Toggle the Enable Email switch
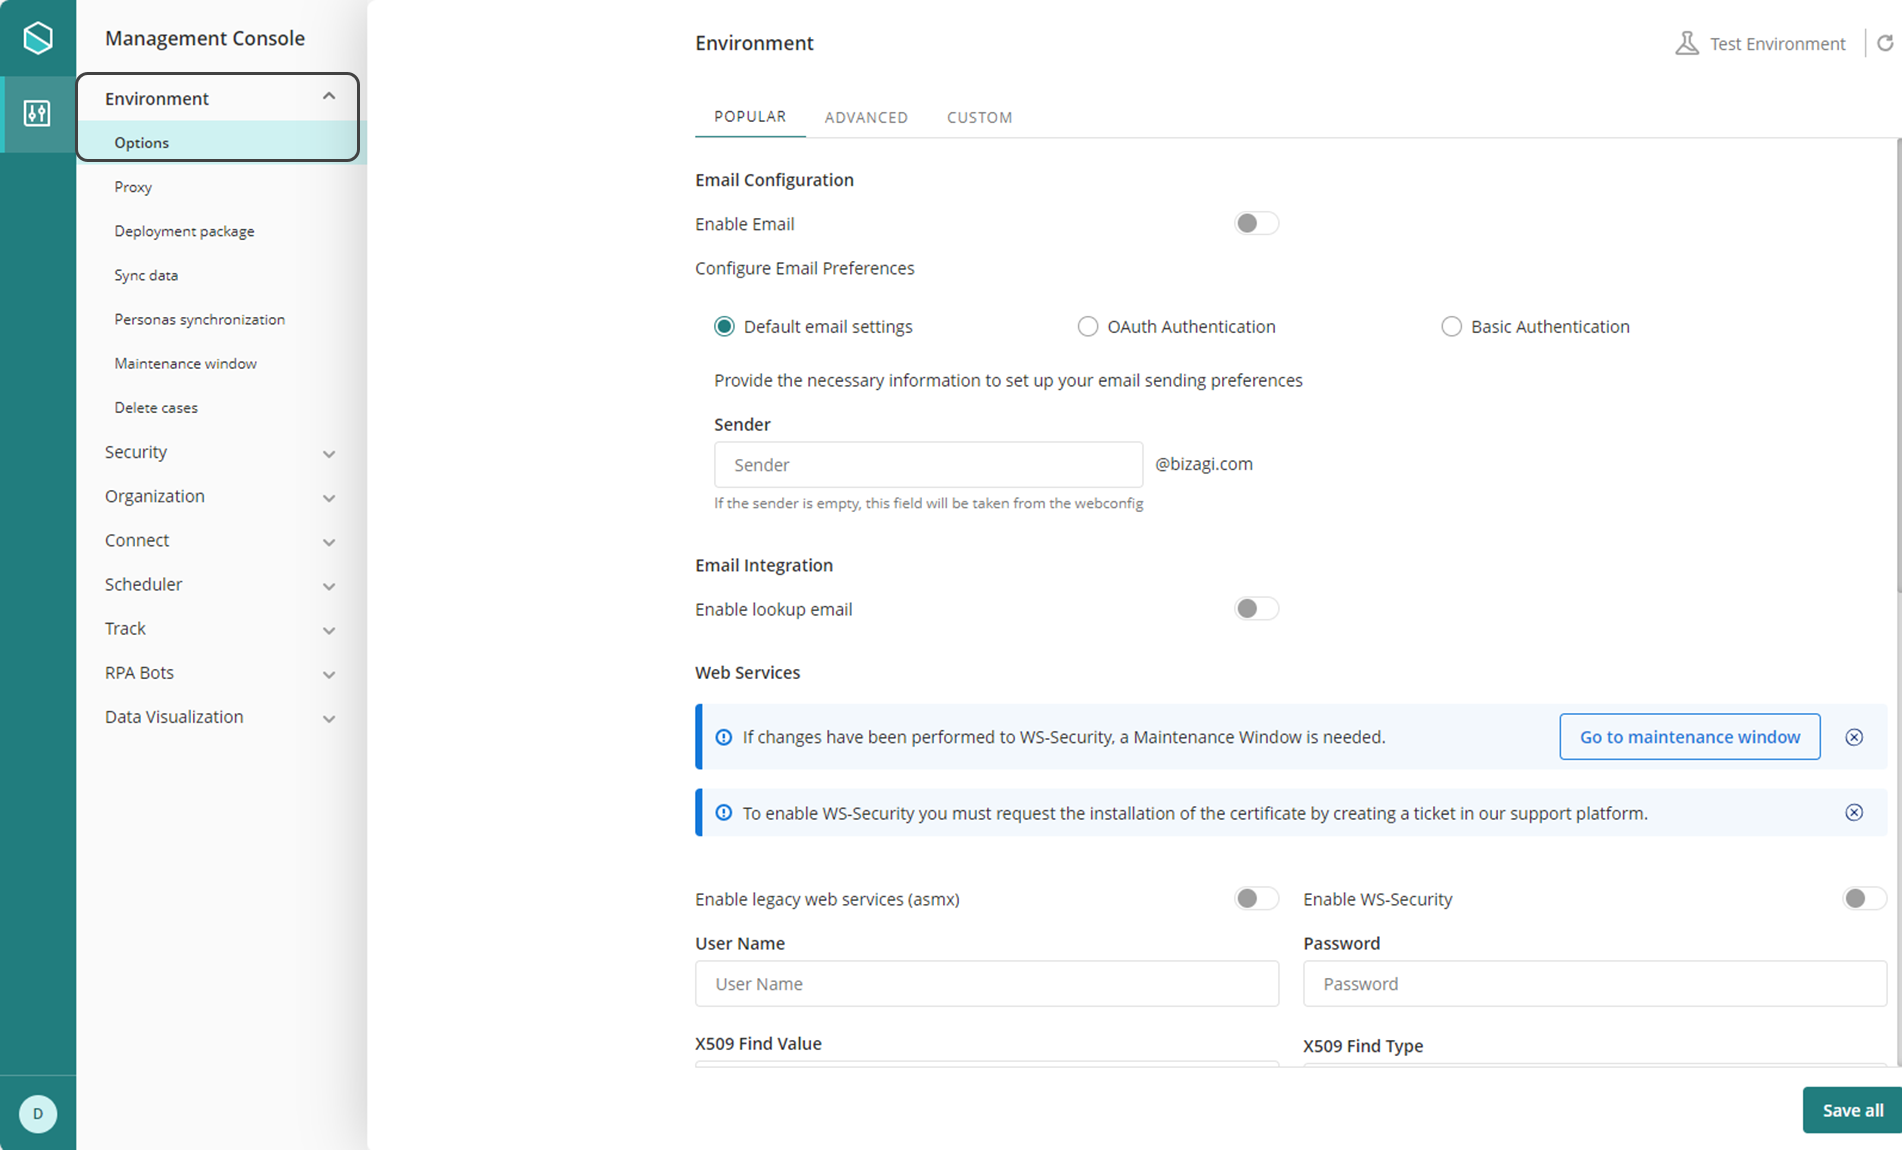 click(x=1256, y=223)
